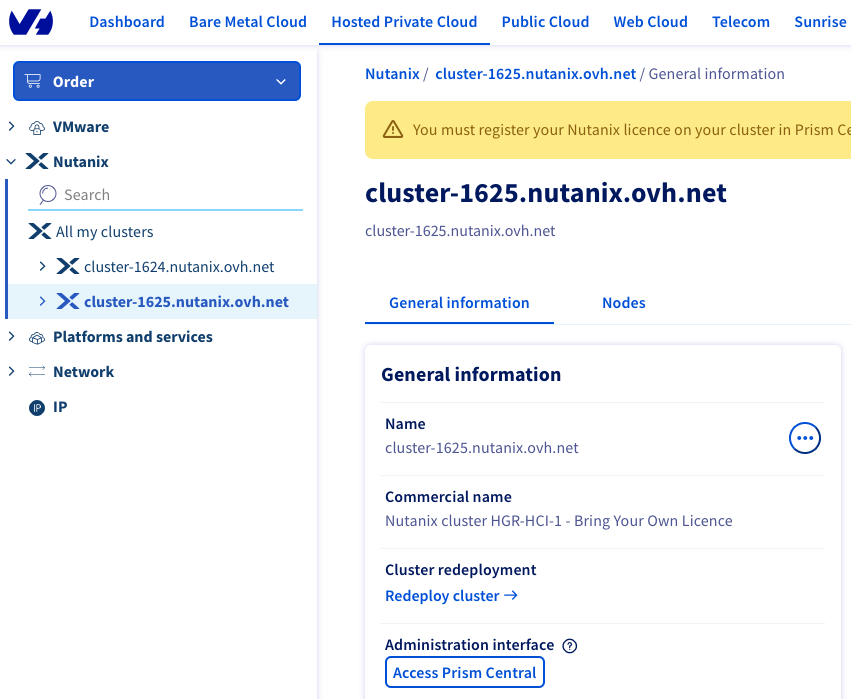
Task: Click the cluster-1625 subtitle under the page heading
Action: coord(460,231)
